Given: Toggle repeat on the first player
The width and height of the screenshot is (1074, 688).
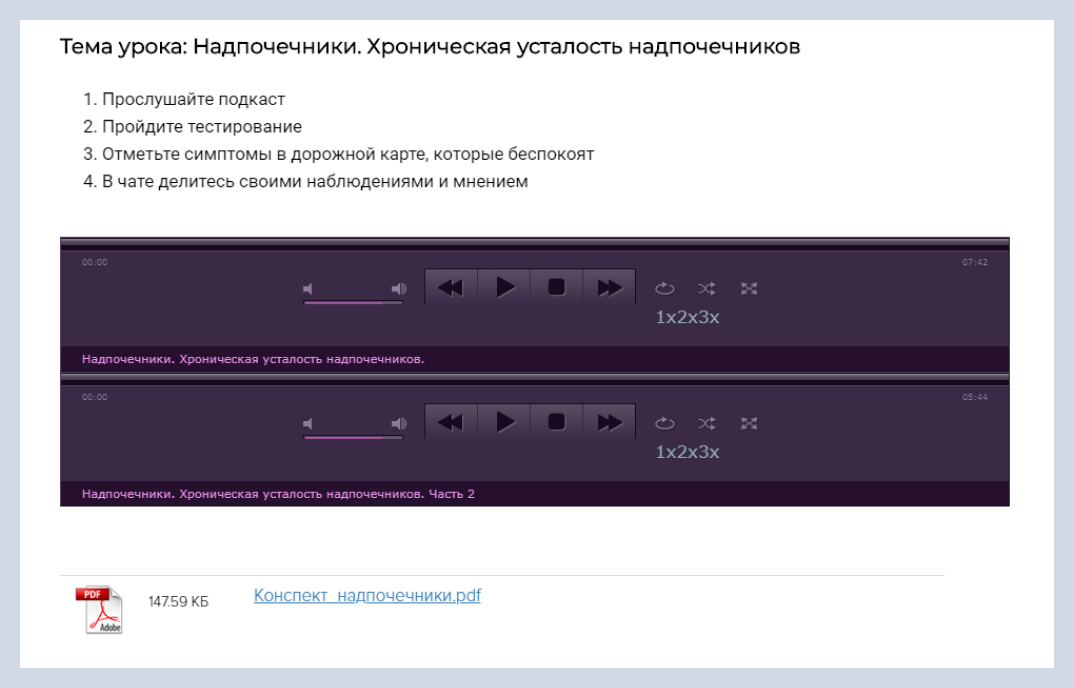Looking at the screenshot, I should 664,288.
